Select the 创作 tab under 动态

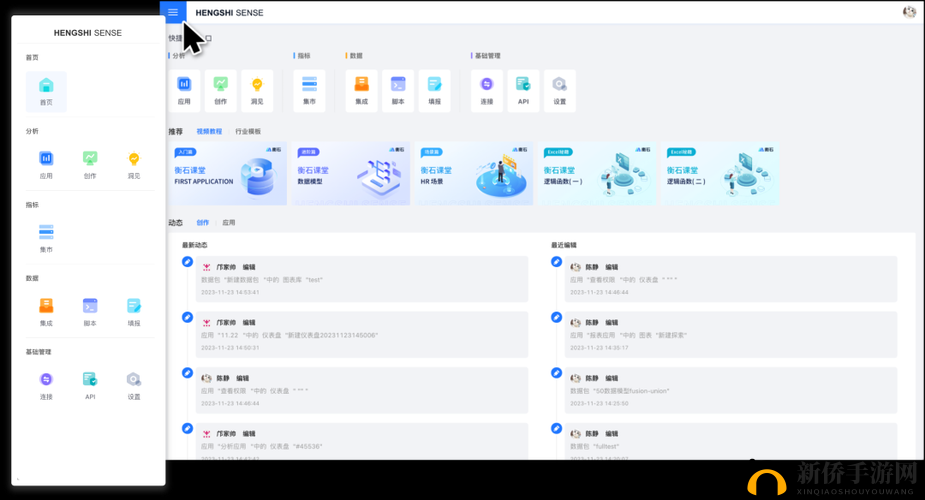pyautogui.click(x=202, y=222)
